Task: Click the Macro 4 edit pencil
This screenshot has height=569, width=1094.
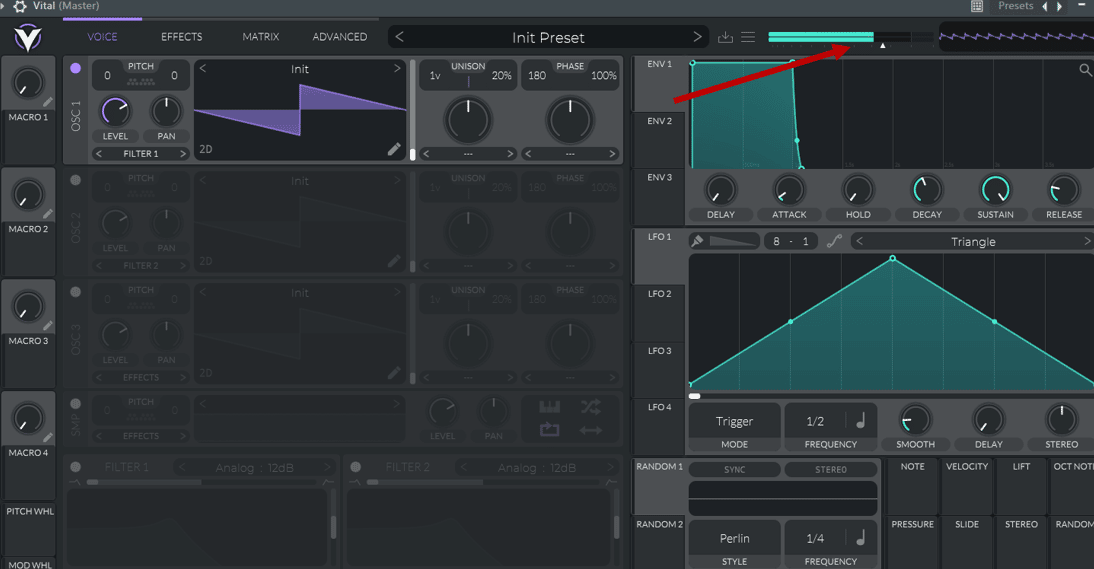Action: 47,437
